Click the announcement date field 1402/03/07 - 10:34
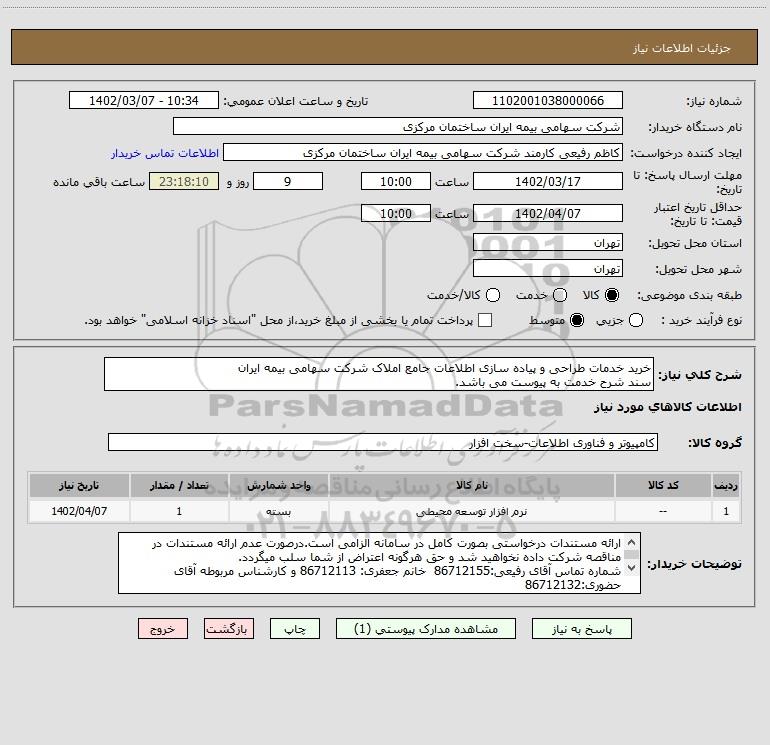This screenshot has height=745, width=770. [x=143, y=101]
